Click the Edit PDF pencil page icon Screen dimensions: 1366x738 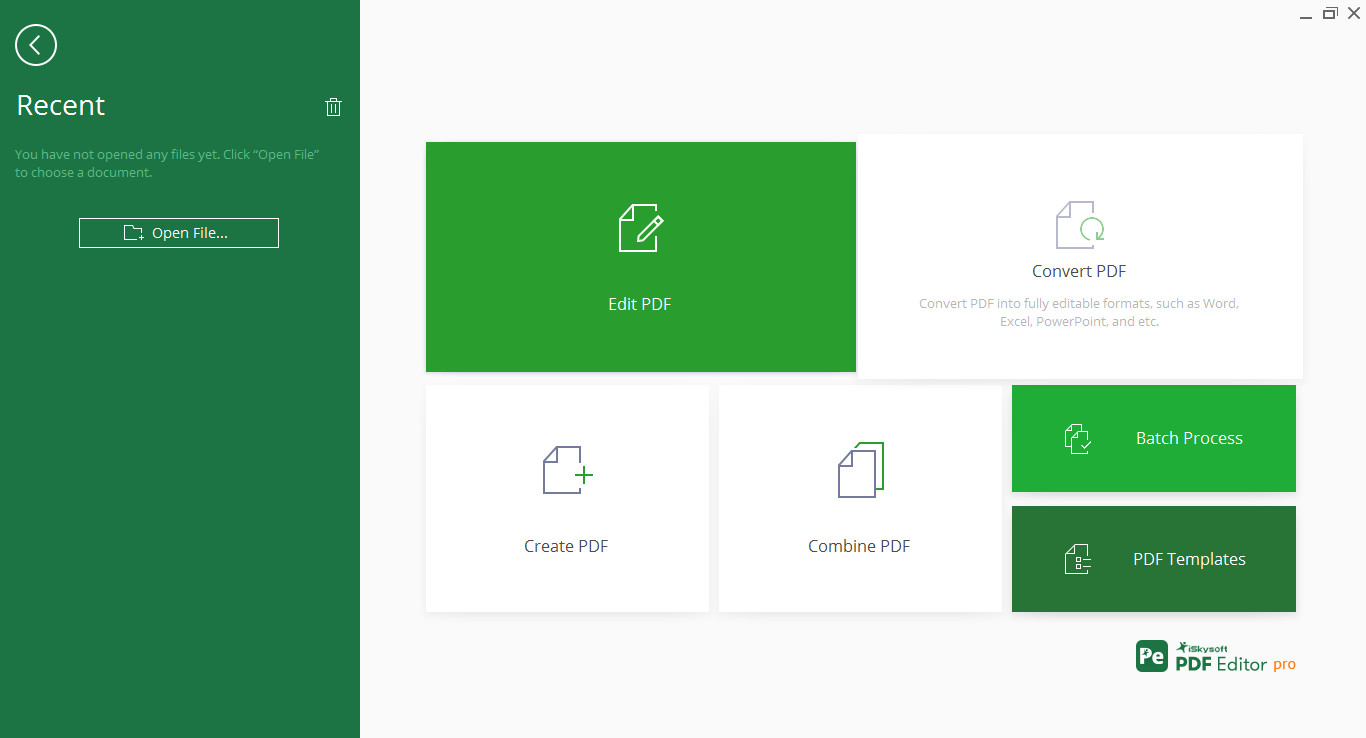click(x=641, y=227)
